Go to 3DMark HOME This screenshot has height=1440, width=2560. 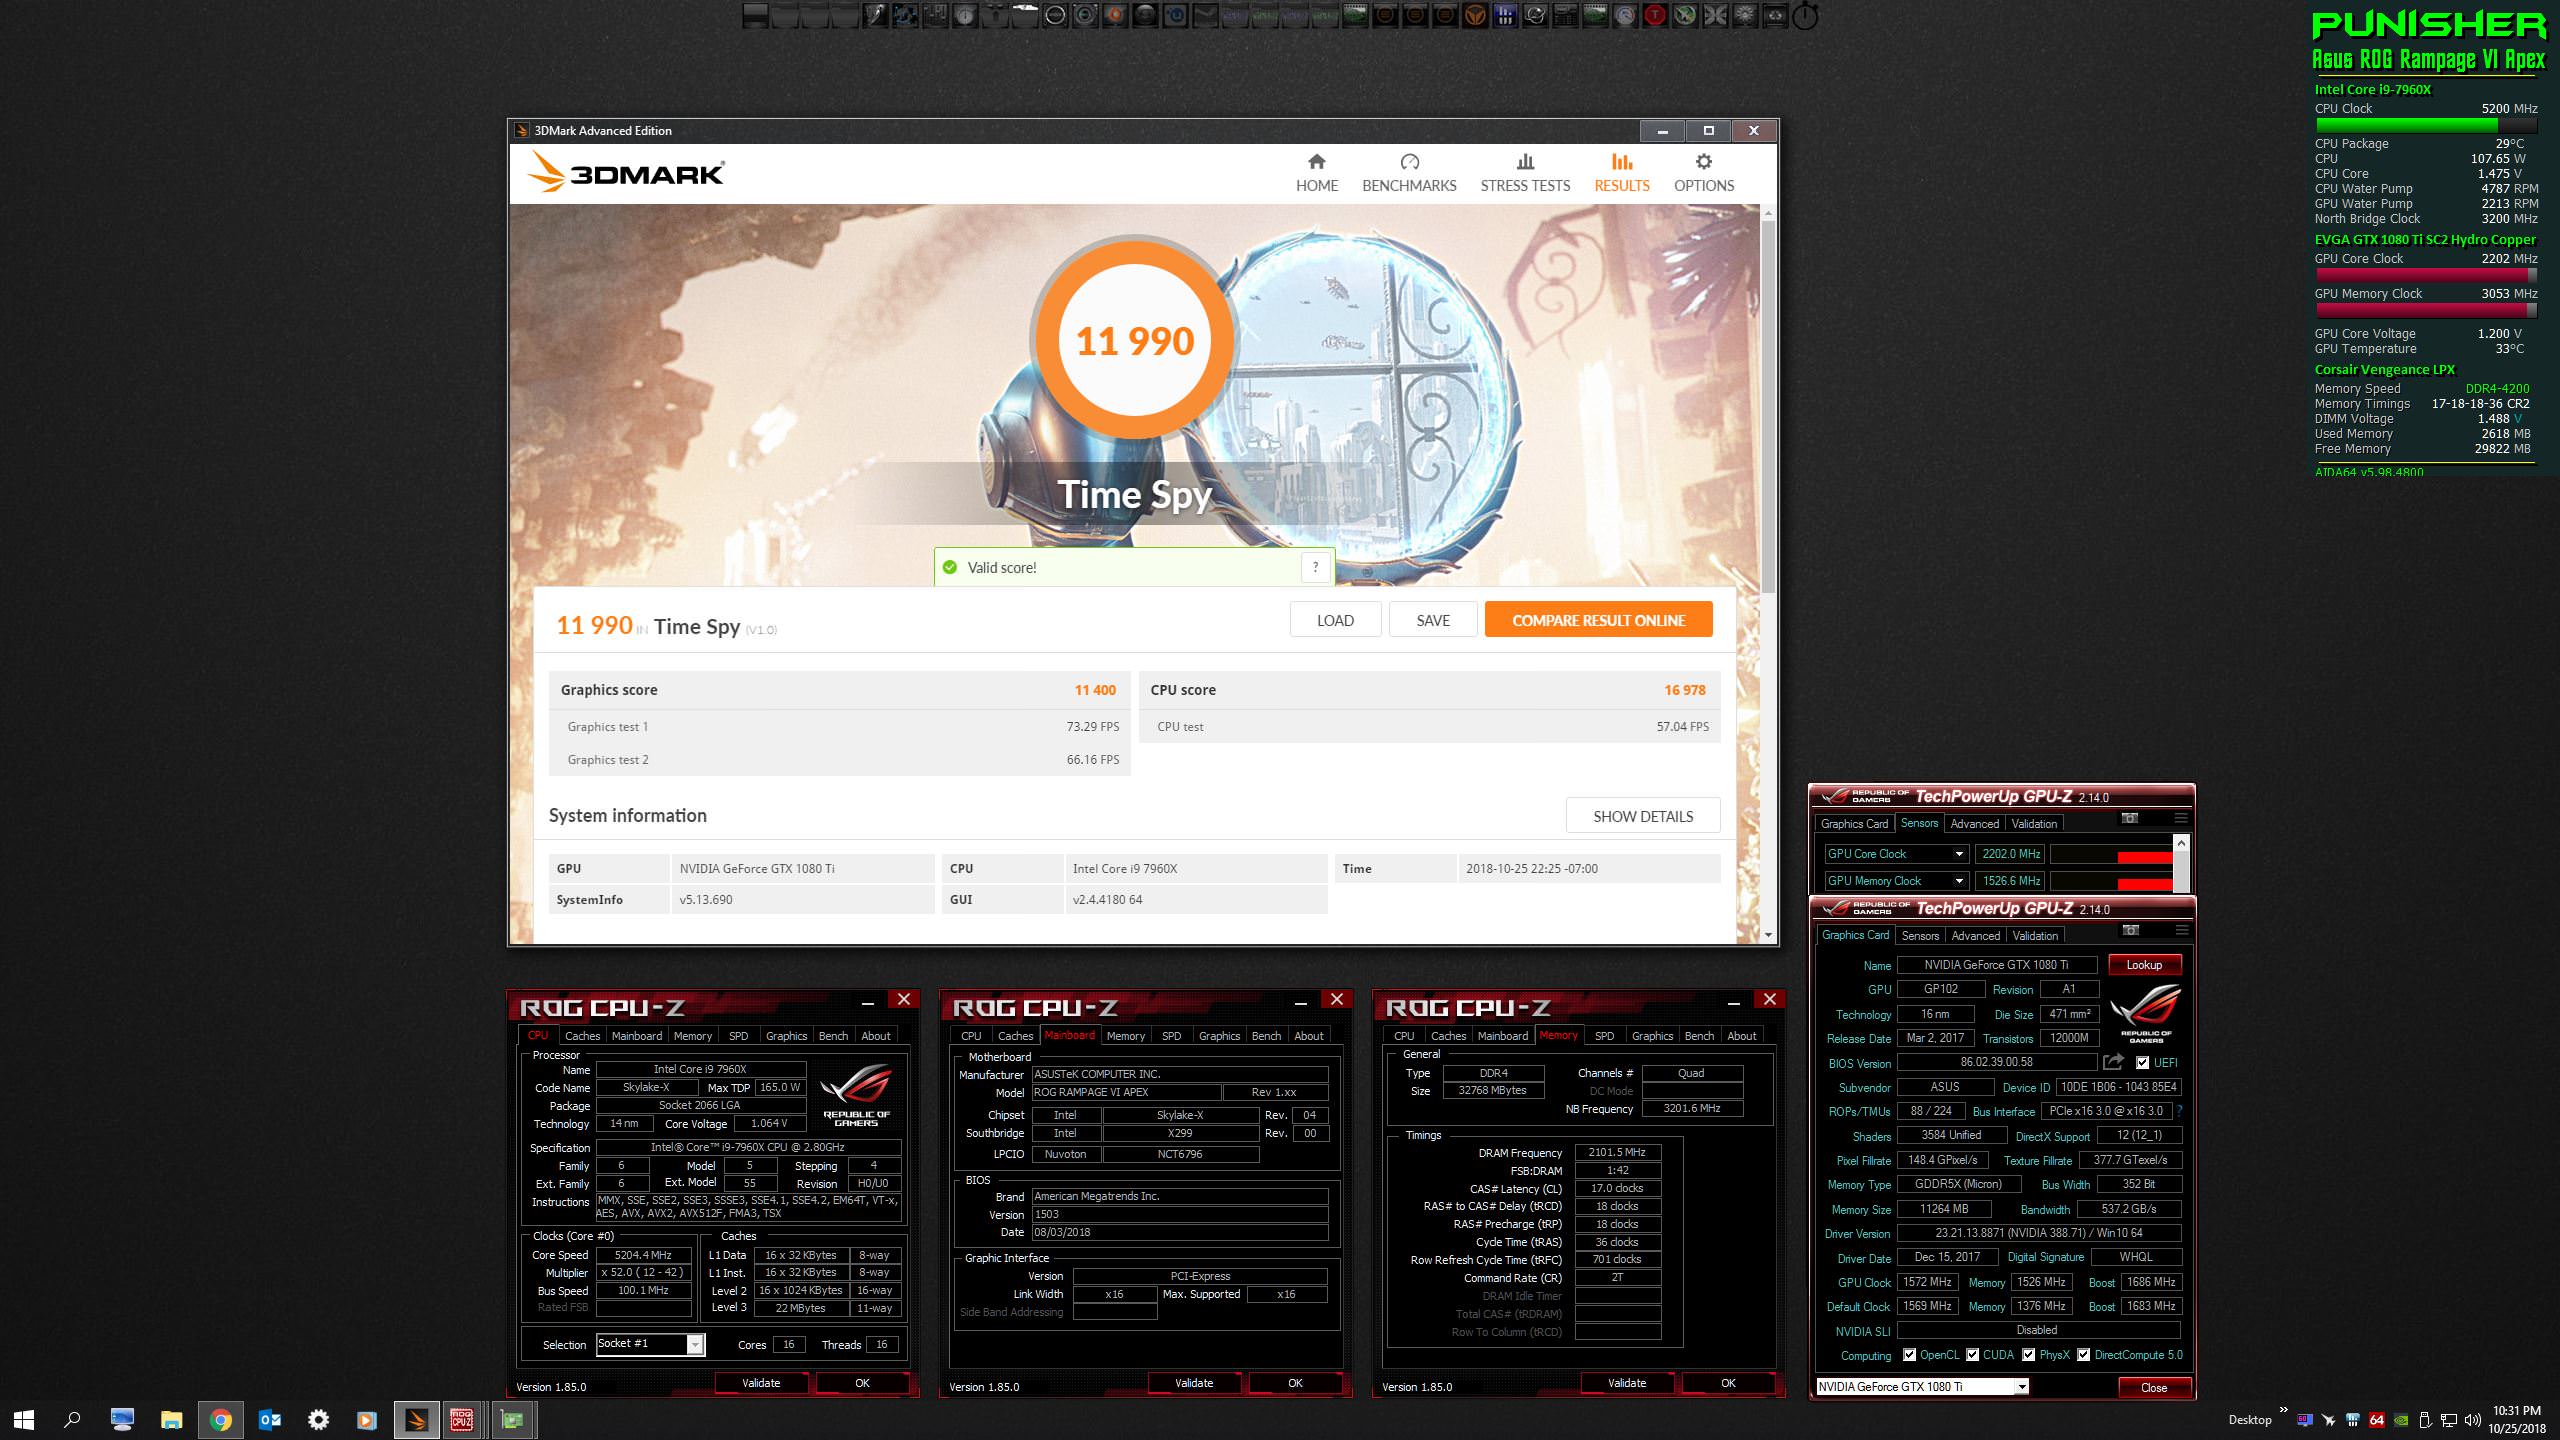pos(1317,173)
